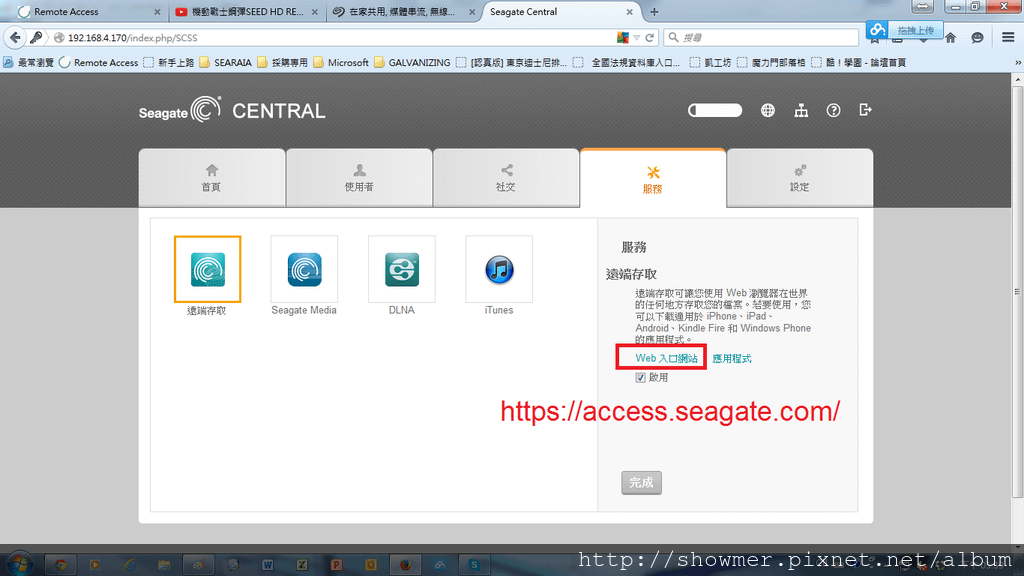Open the SEARAIA bookmark folder
The width and height of the screenshot is (1024, 576).
[225, 63]
